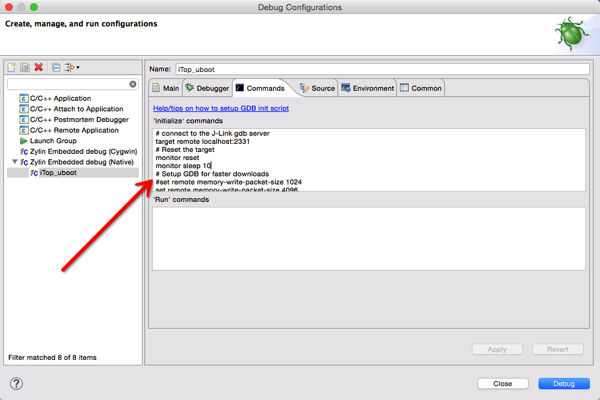600x400 pixels.
Task: Click inside the 'Initialize' commands text area
Action: point(369,160)
